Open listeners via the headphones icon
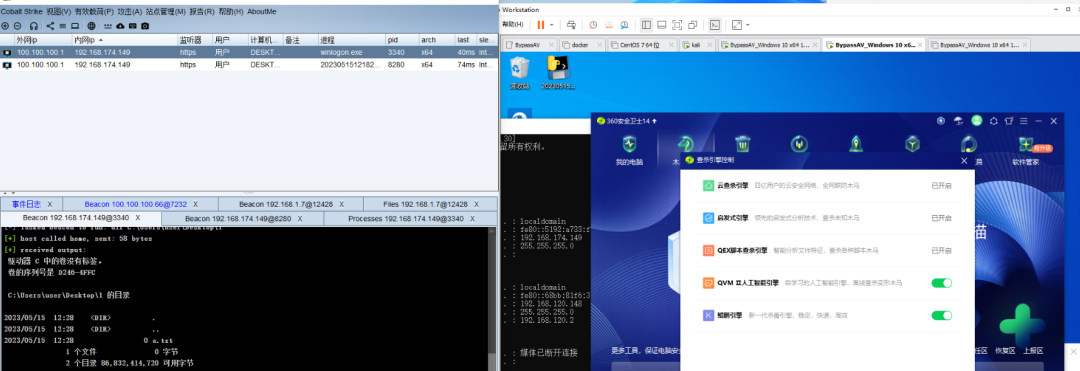Screen dimensions: 1080x371 click(x=34, y=25)
